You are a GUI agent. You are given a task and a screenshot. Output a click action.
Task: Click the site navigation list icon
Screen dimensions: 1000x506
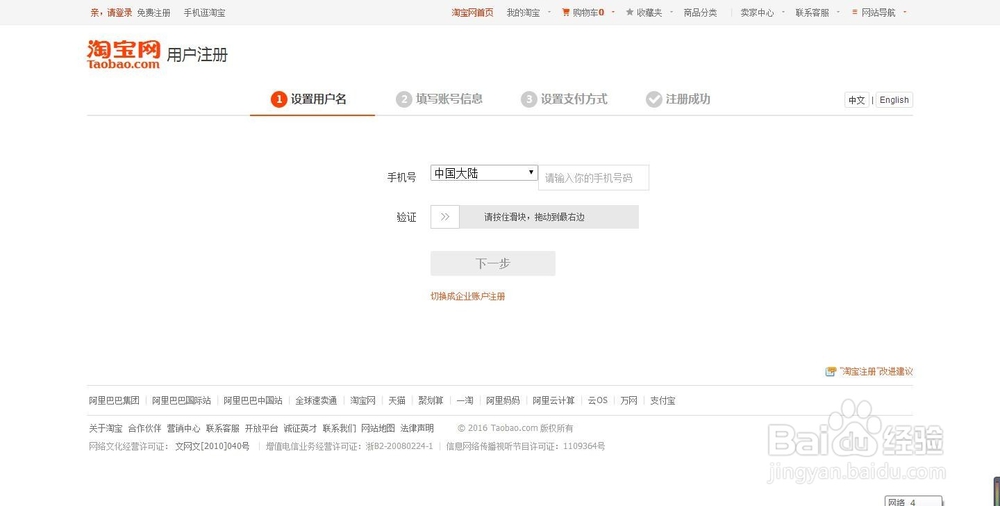855,12
